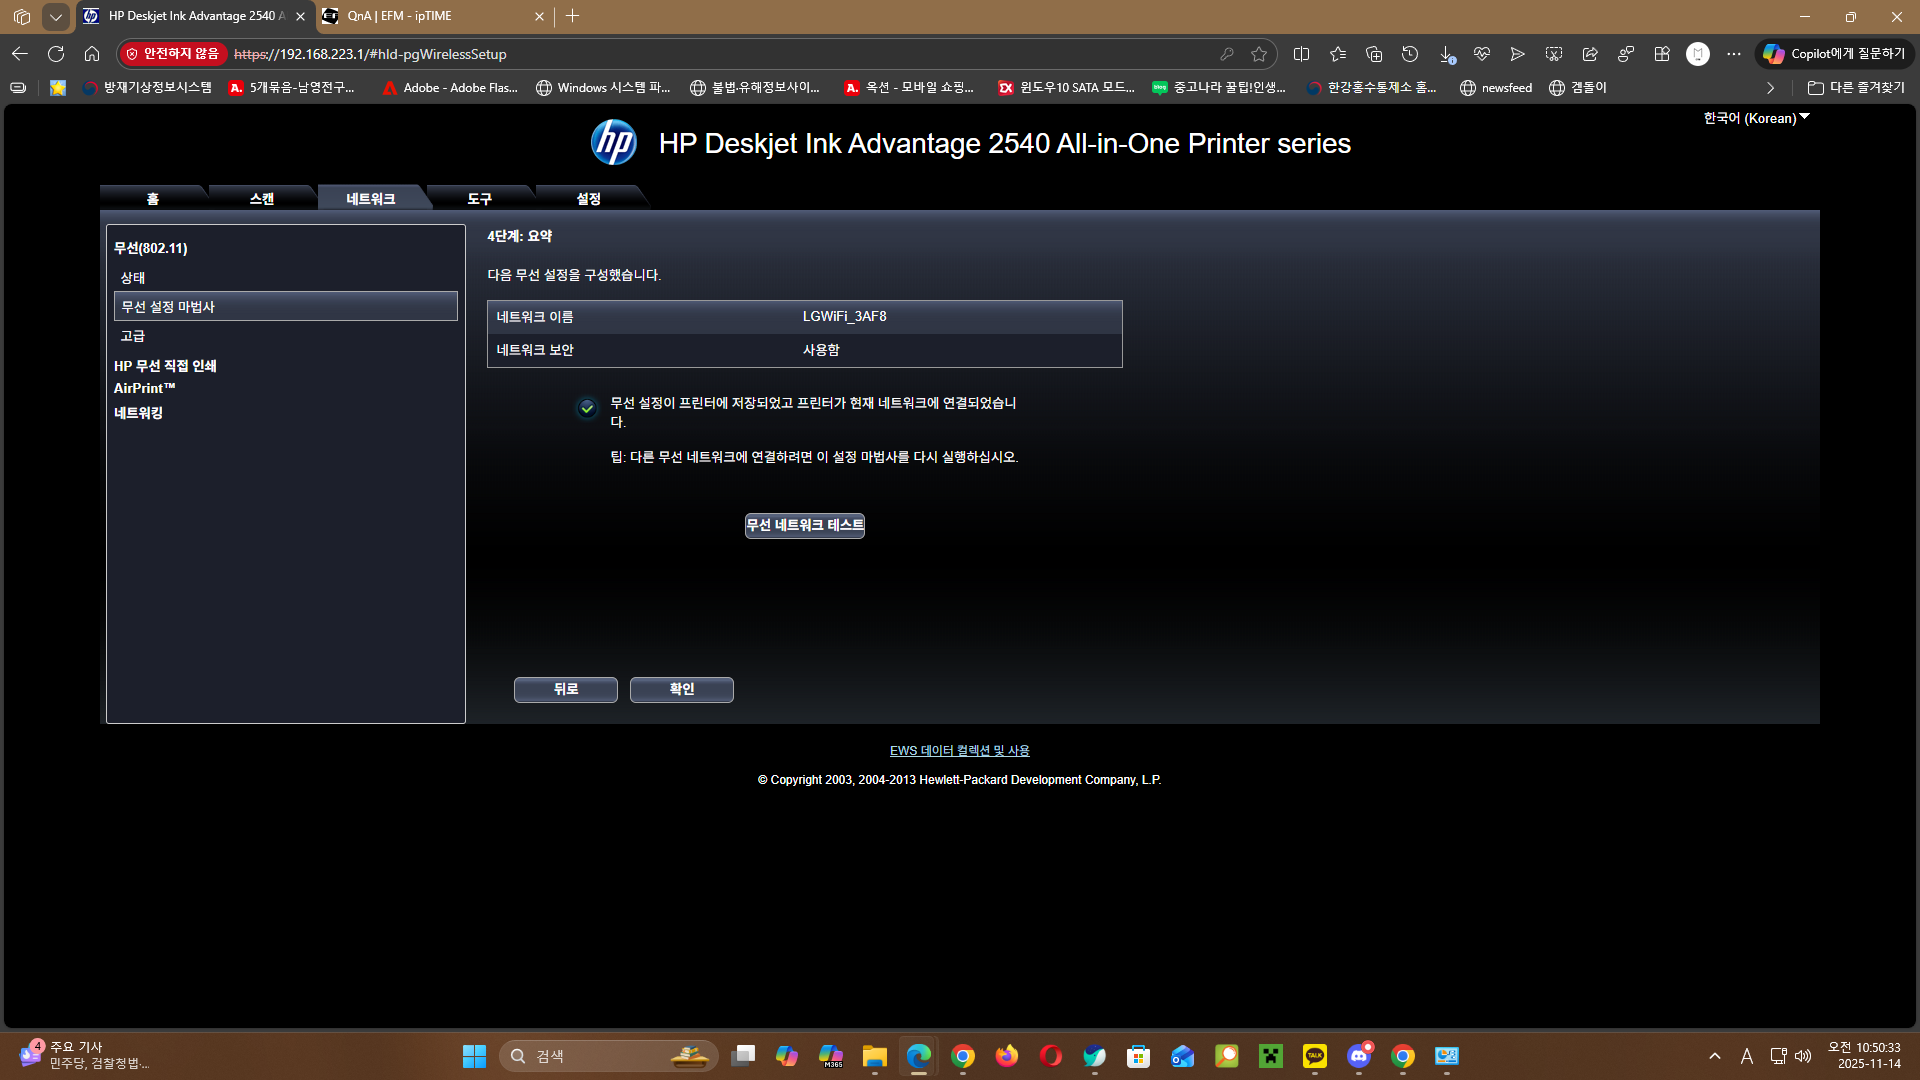The height and width of the screenshot is (1080, 1920).
Task: Open the 한국어 (Korean) language dropdown
Action: (x=1756, y=118)
